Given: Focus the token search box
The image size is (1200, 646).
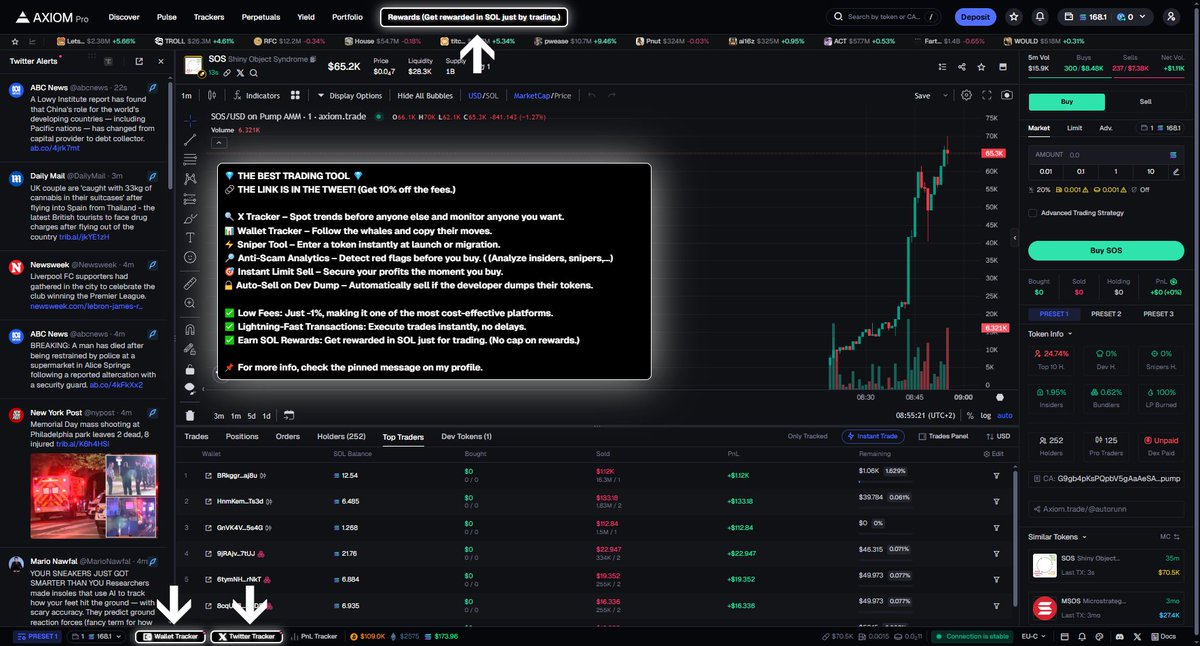Looking at the screenshot, I should (884, 17).
